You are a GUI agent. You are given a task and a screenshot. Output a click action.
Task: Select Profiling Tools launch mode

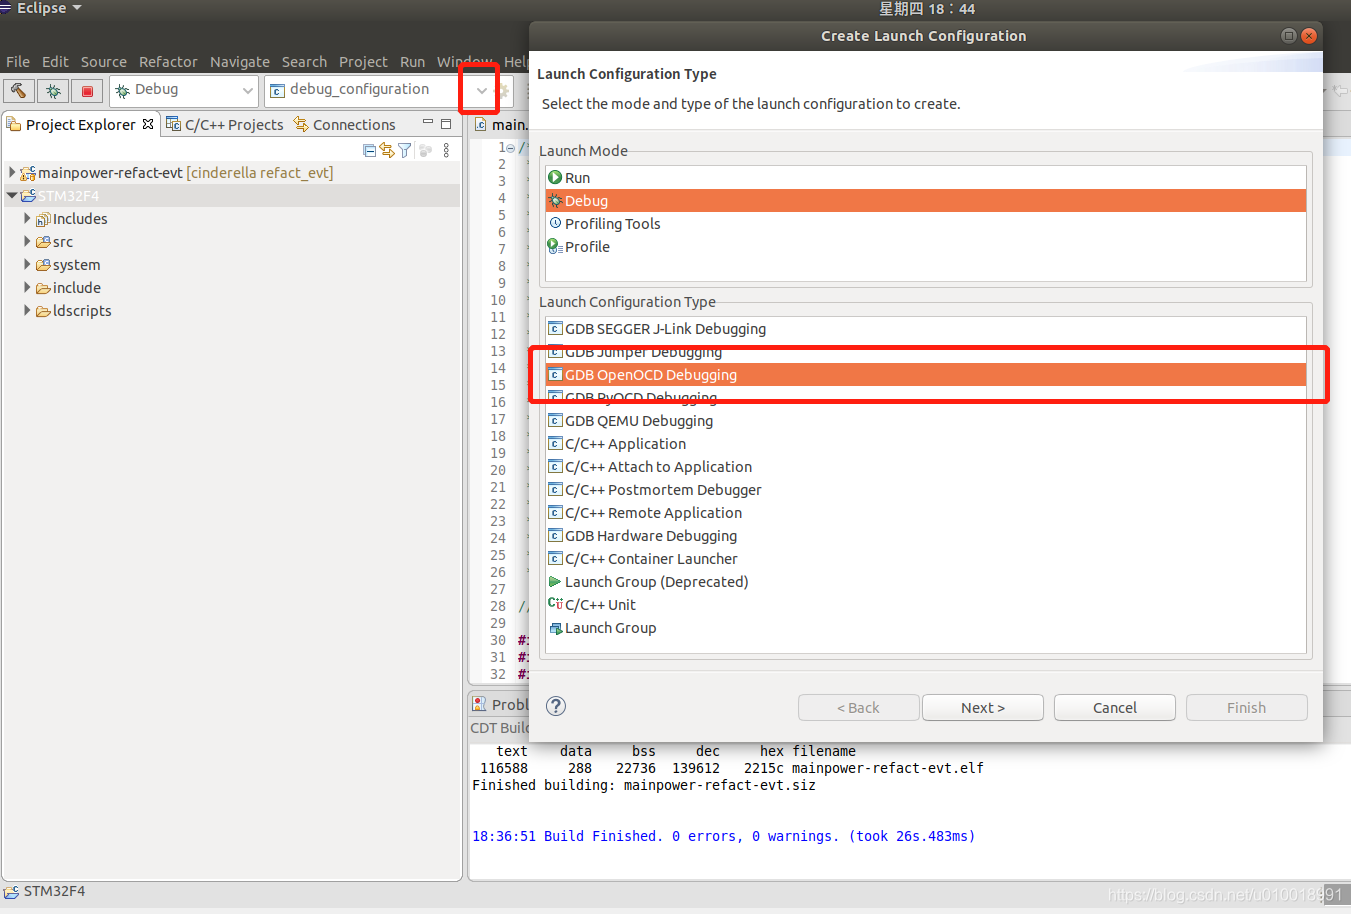point(926,223)
